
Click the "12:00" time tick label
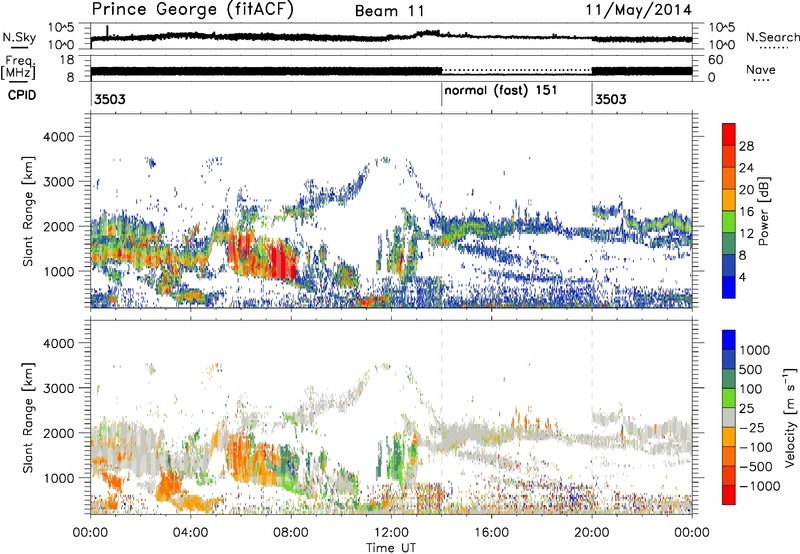click(391, 533)
